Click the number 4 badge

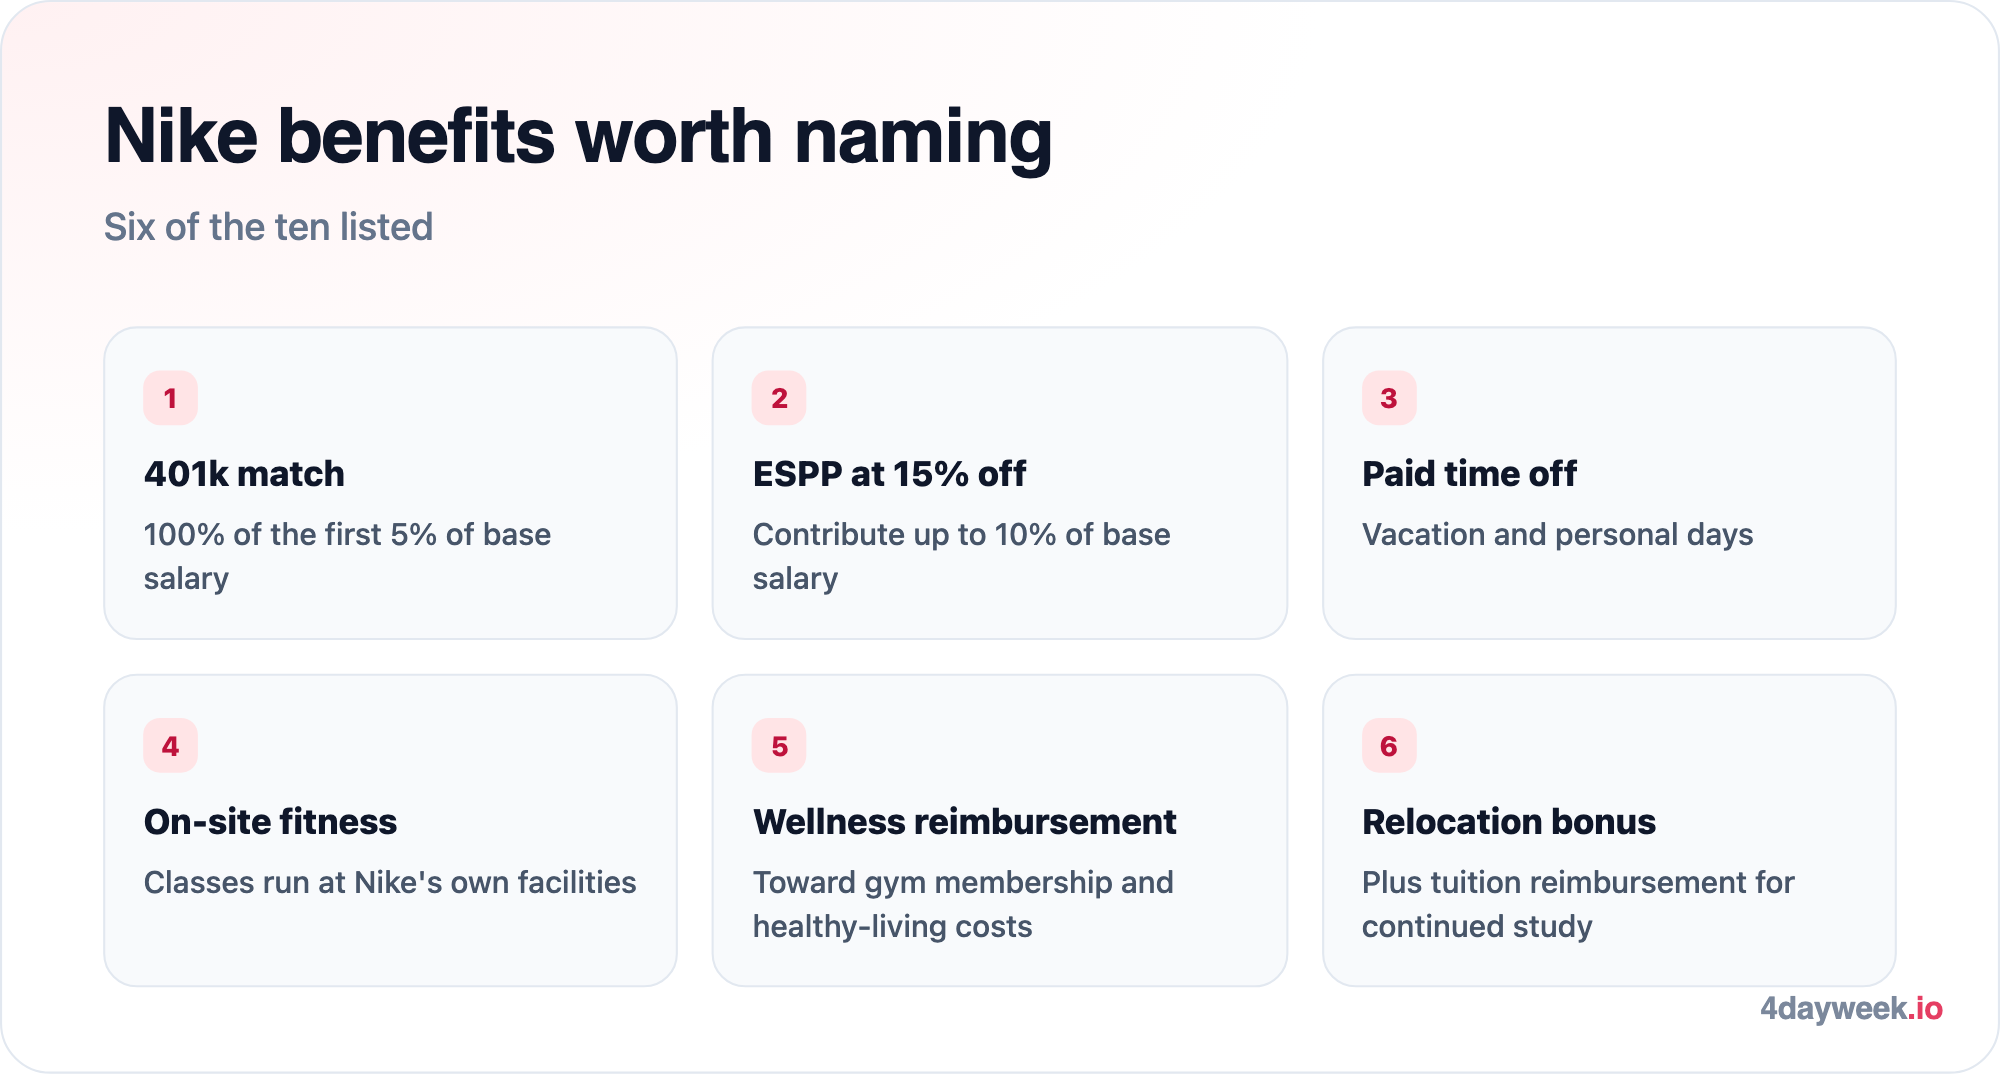click(x=170, y=746)
